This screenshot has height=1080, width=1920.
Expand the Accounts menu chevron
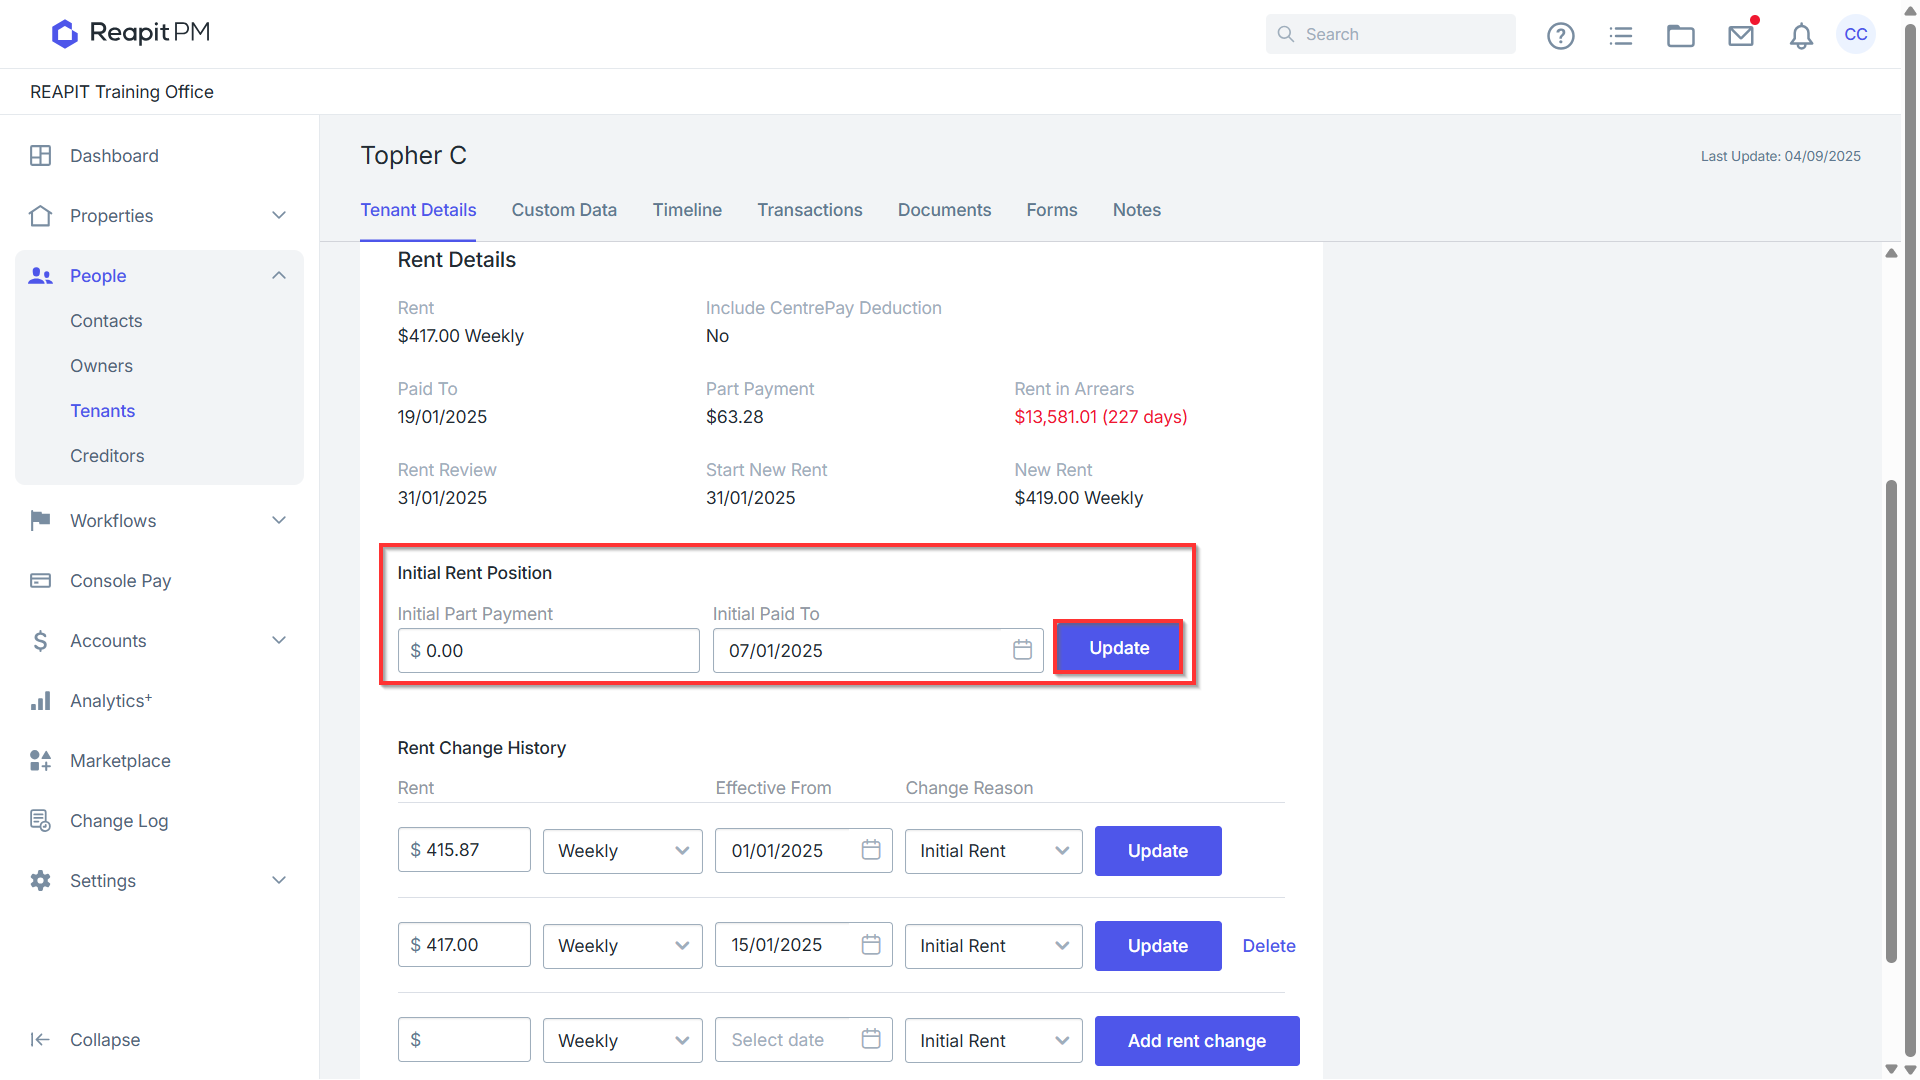[x=279, y=641]
